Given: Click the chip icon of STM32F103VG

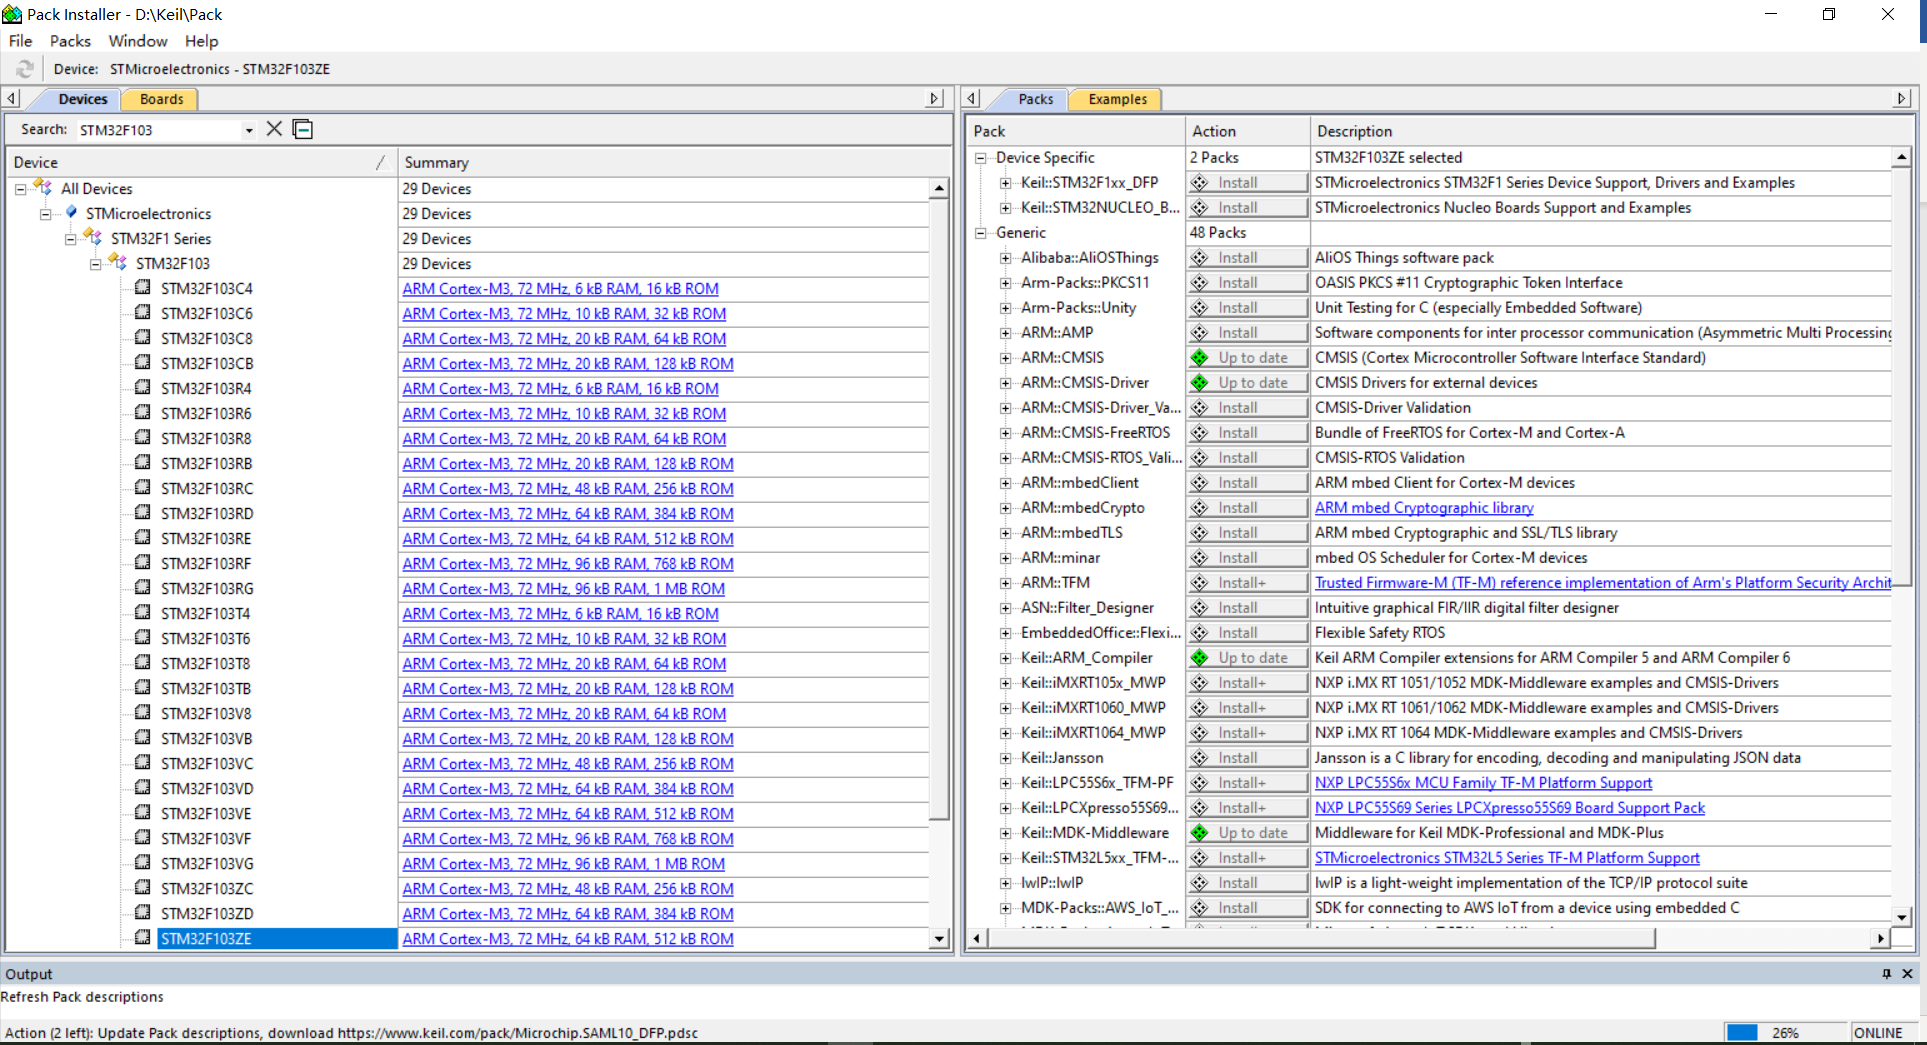Looking at the screenshot, I should coord(143,863).
